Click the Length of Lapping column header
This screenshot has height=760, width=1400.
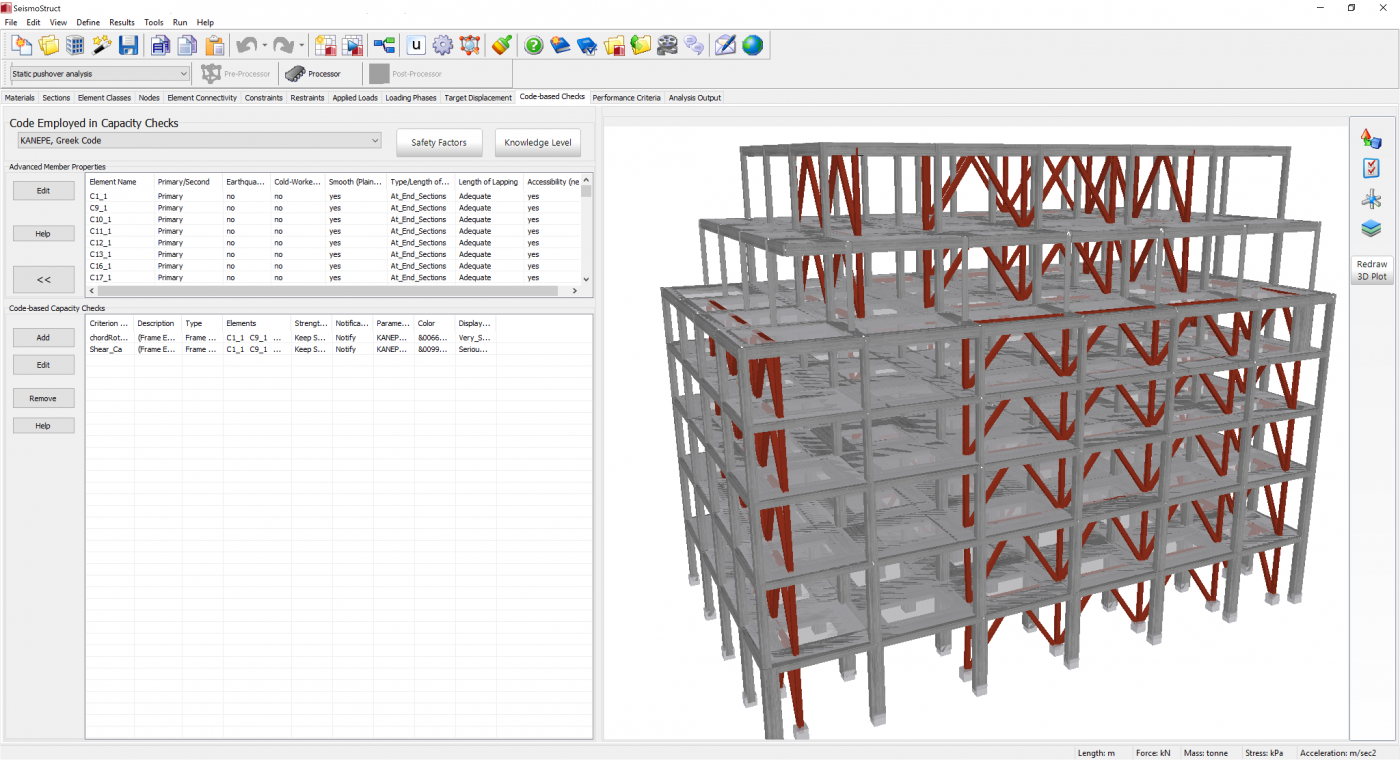490,182
